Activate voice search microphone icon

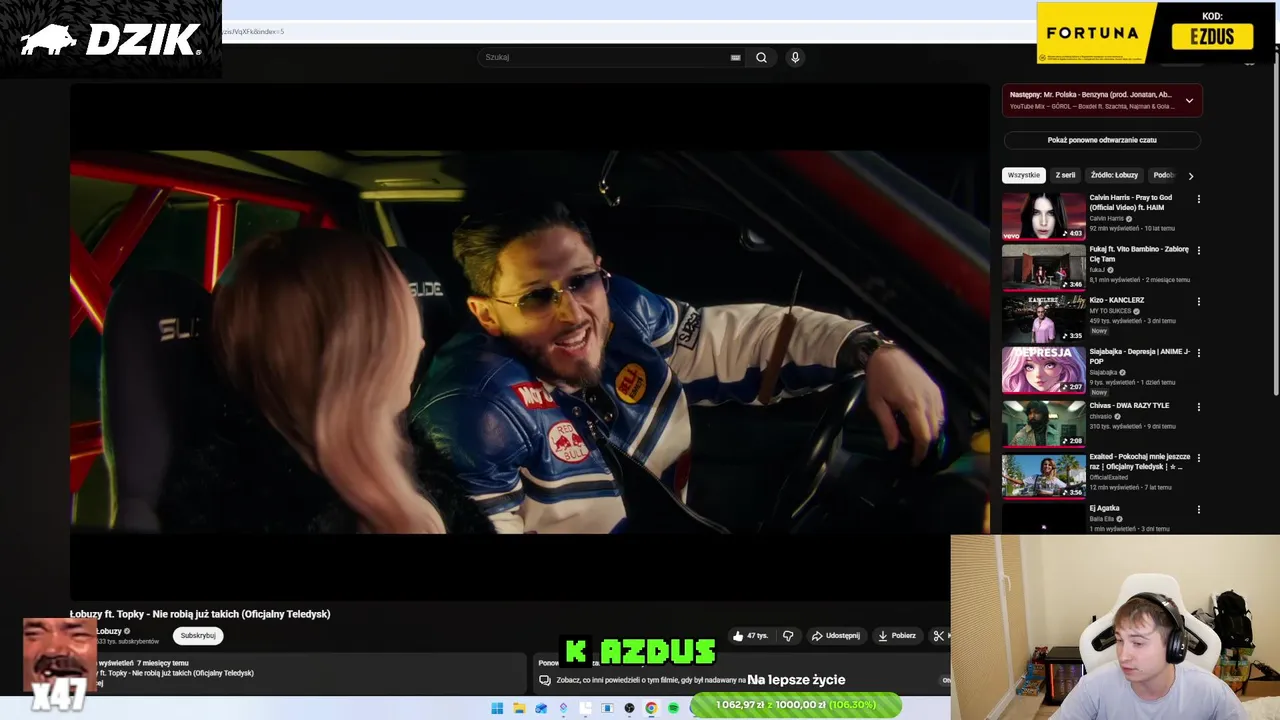tap(795, 57)
